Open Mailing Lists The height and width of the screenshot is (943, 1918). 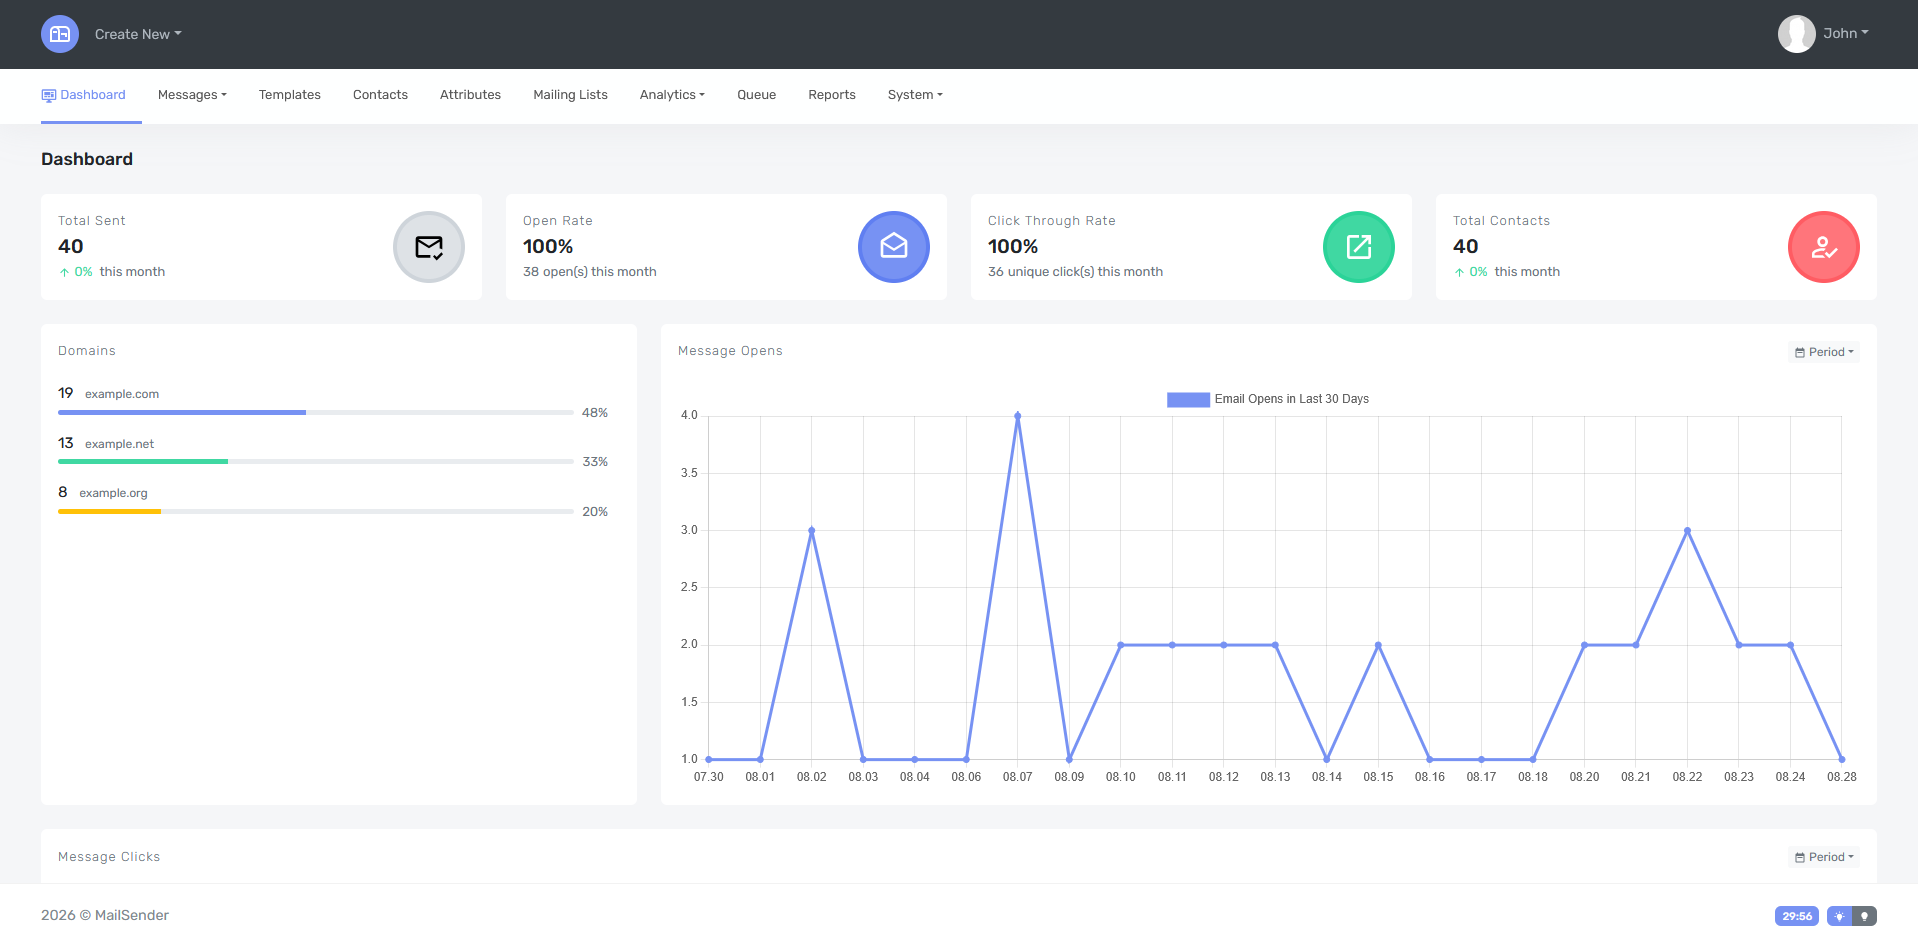(x=570, y=95)
